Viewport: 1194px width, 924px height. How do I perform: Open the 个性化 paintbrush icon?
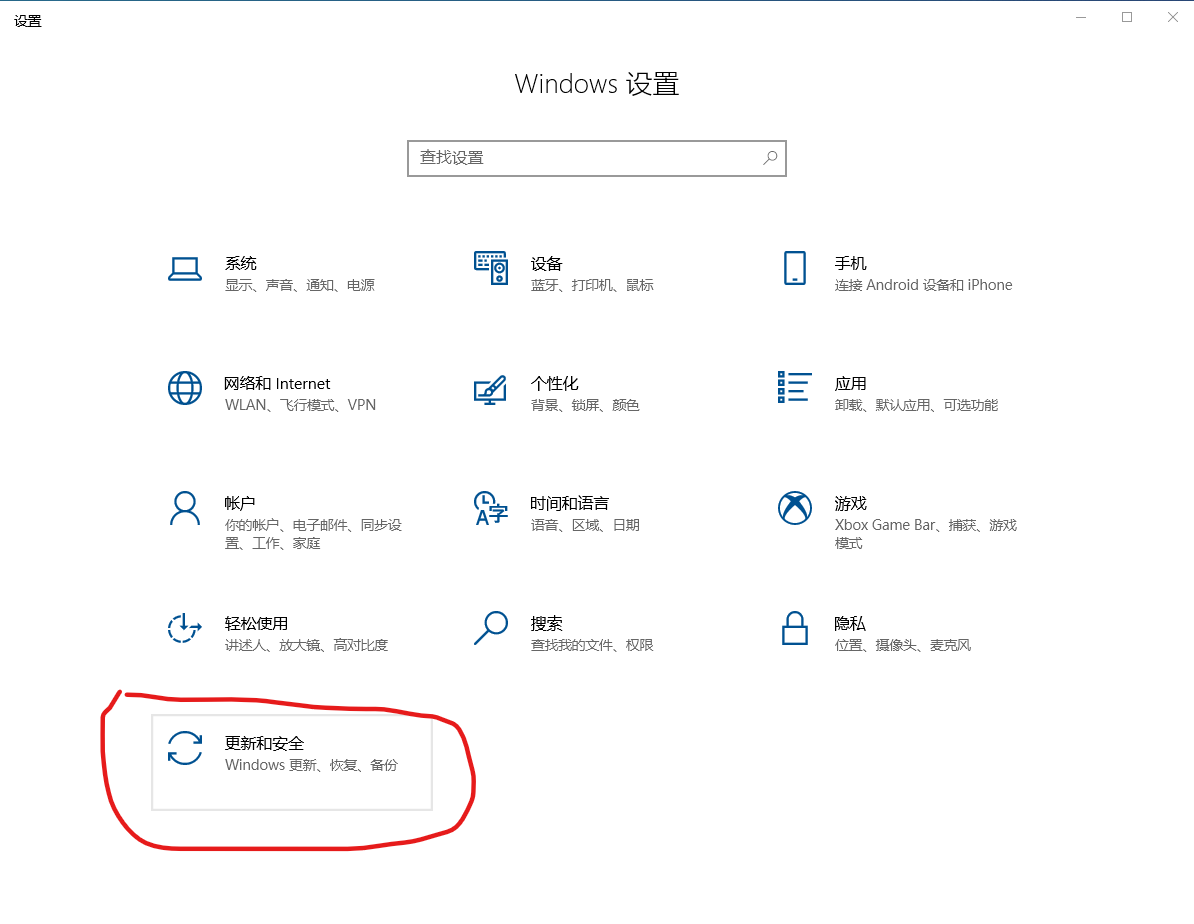pyautogui.click(x=490, y=389)
